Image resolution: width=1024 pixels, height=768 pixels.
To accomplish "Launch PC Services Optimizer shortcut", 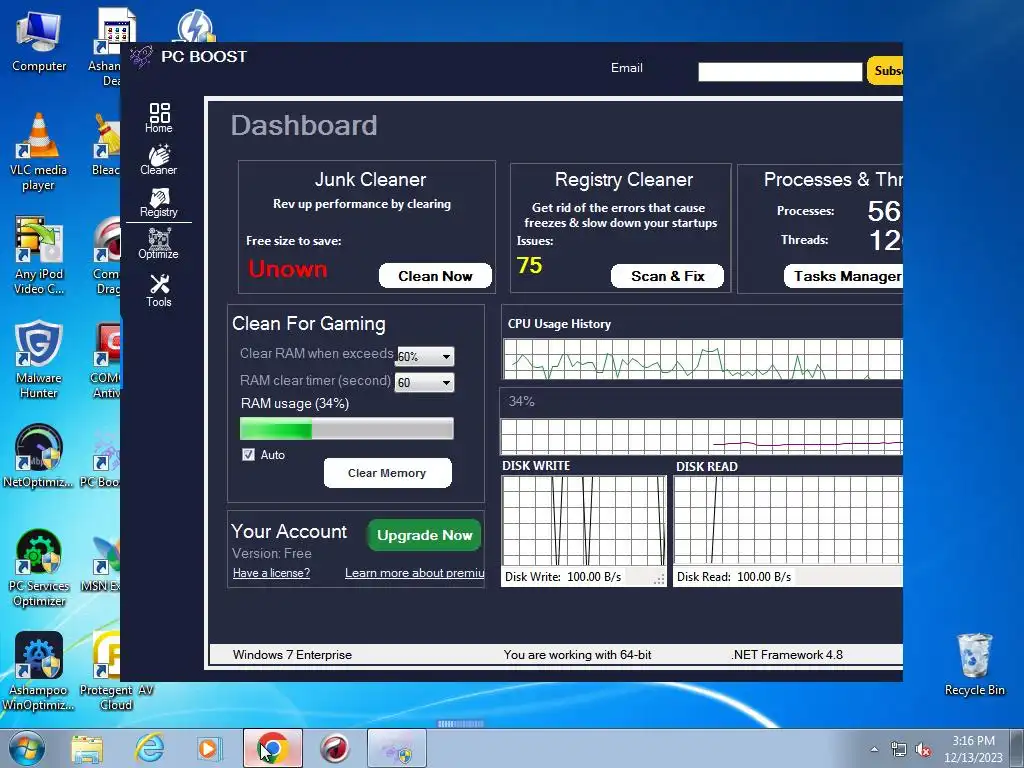I will coord(39,568).
